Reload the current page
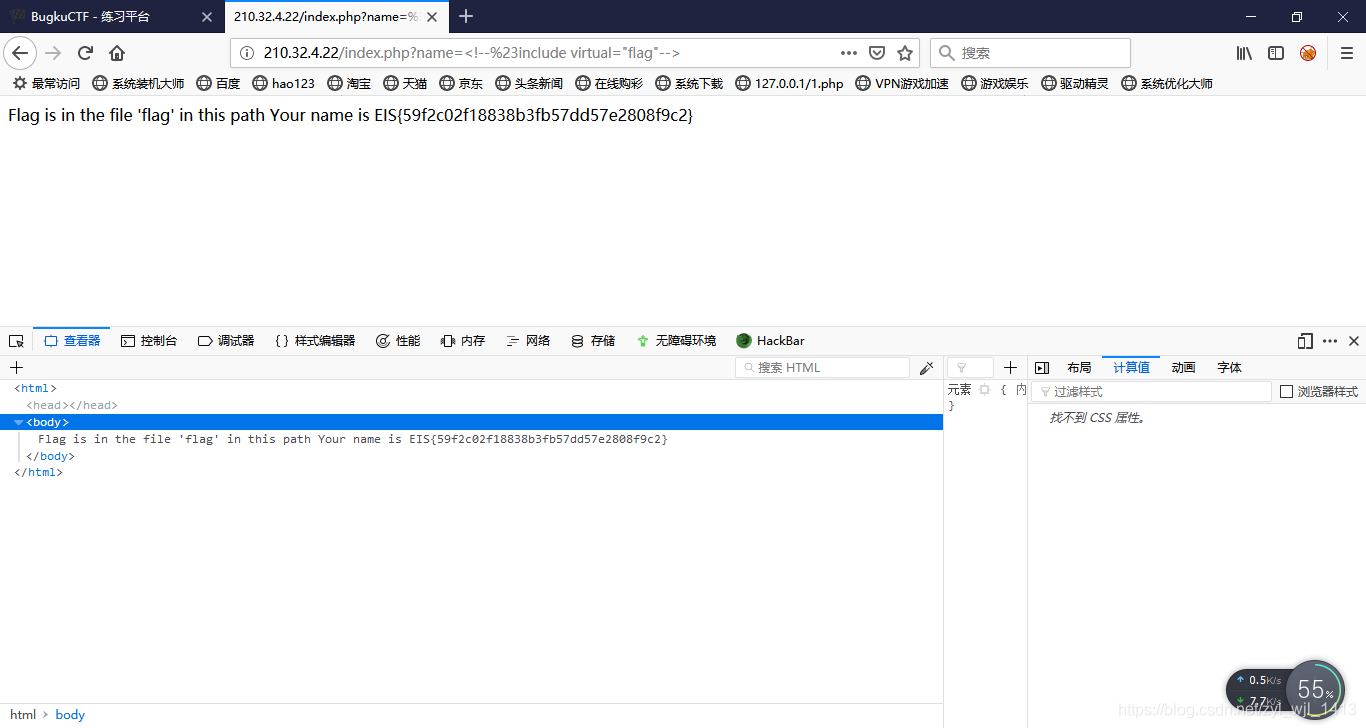1366x728 pixels. tap(85, 53)
